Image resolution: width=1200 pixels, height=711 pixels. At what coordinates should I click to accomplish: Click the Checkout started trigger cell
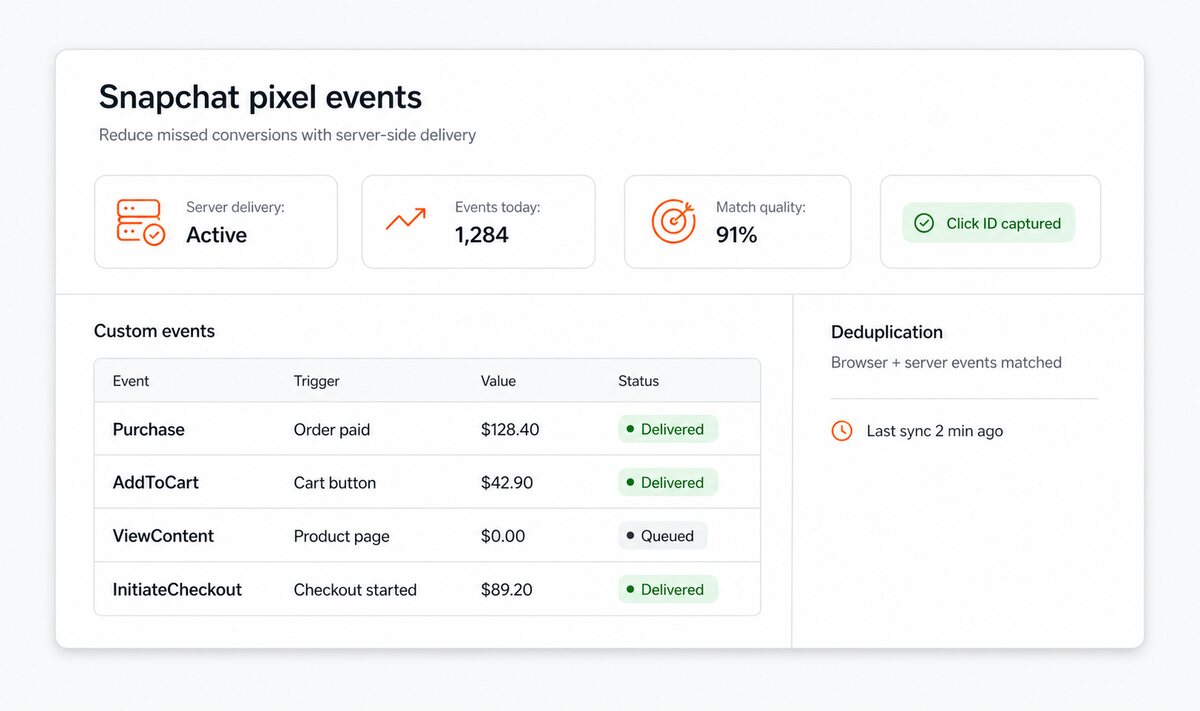[x=355, y=590]
